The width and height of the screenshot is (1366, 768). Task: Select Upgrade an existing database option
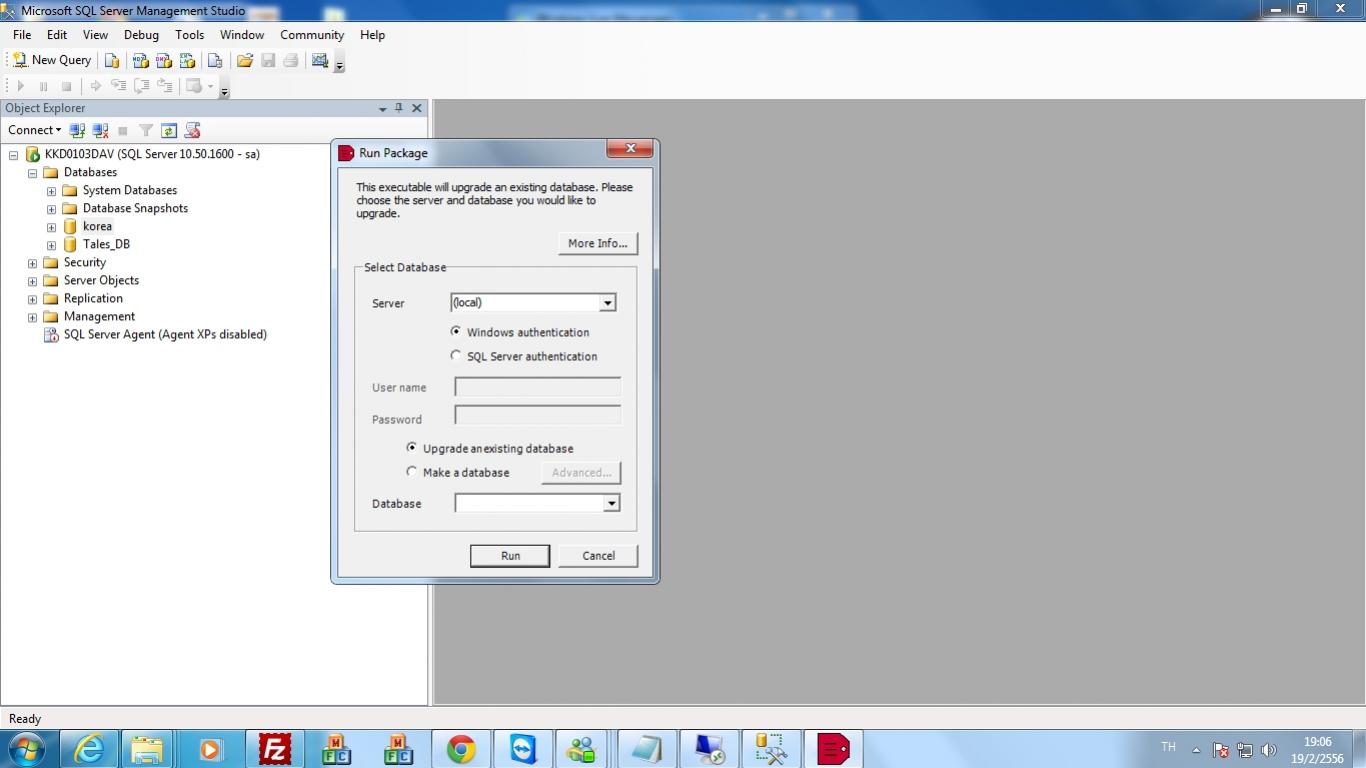coord(412,447)
